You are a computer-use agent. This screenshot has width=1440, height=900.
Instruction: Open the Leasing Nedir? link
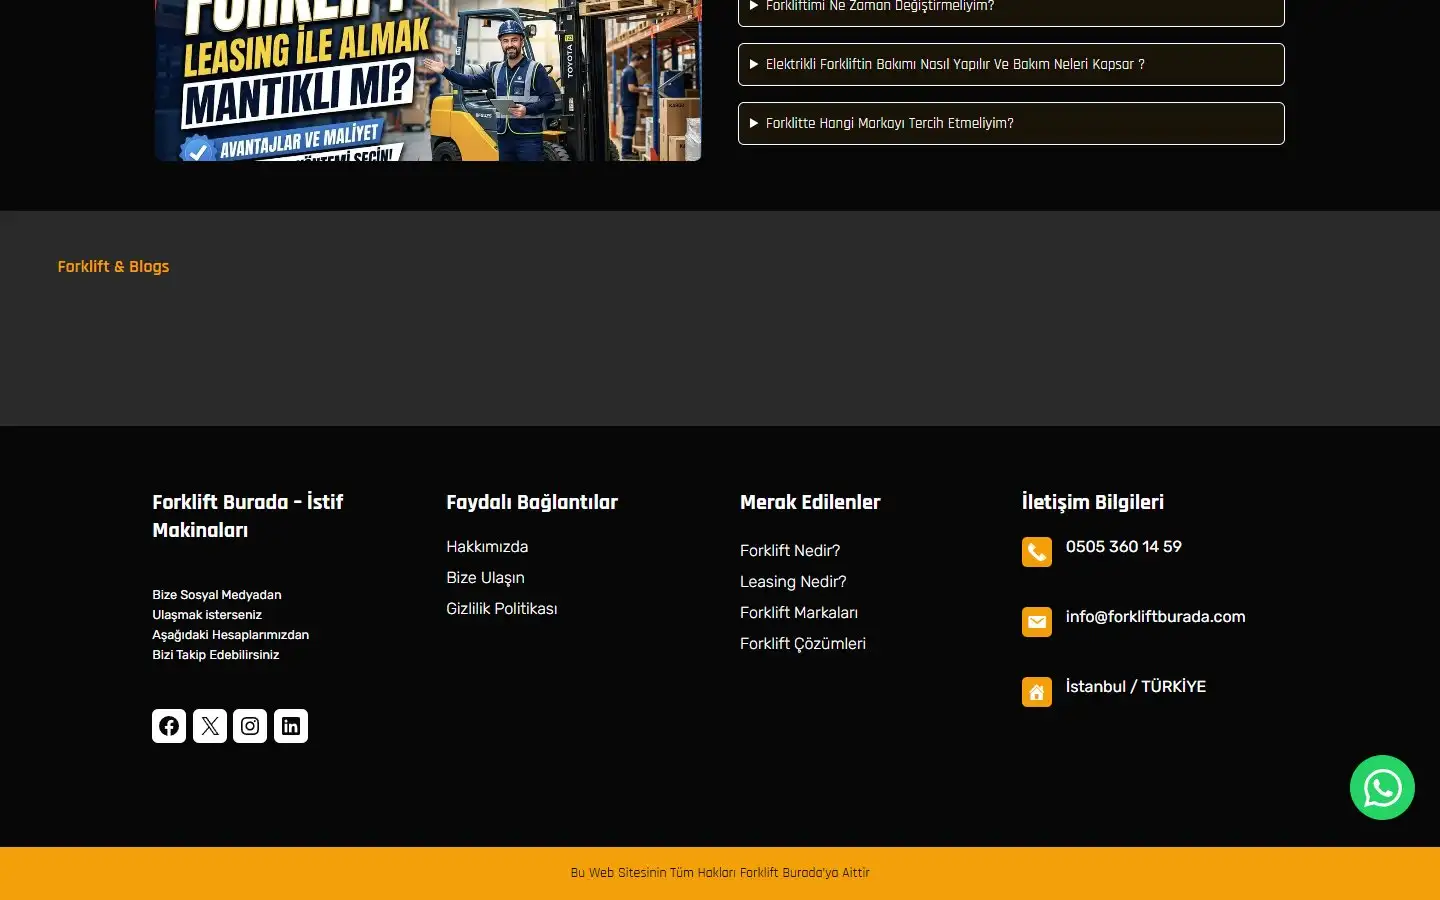click(x=793, y=582)
